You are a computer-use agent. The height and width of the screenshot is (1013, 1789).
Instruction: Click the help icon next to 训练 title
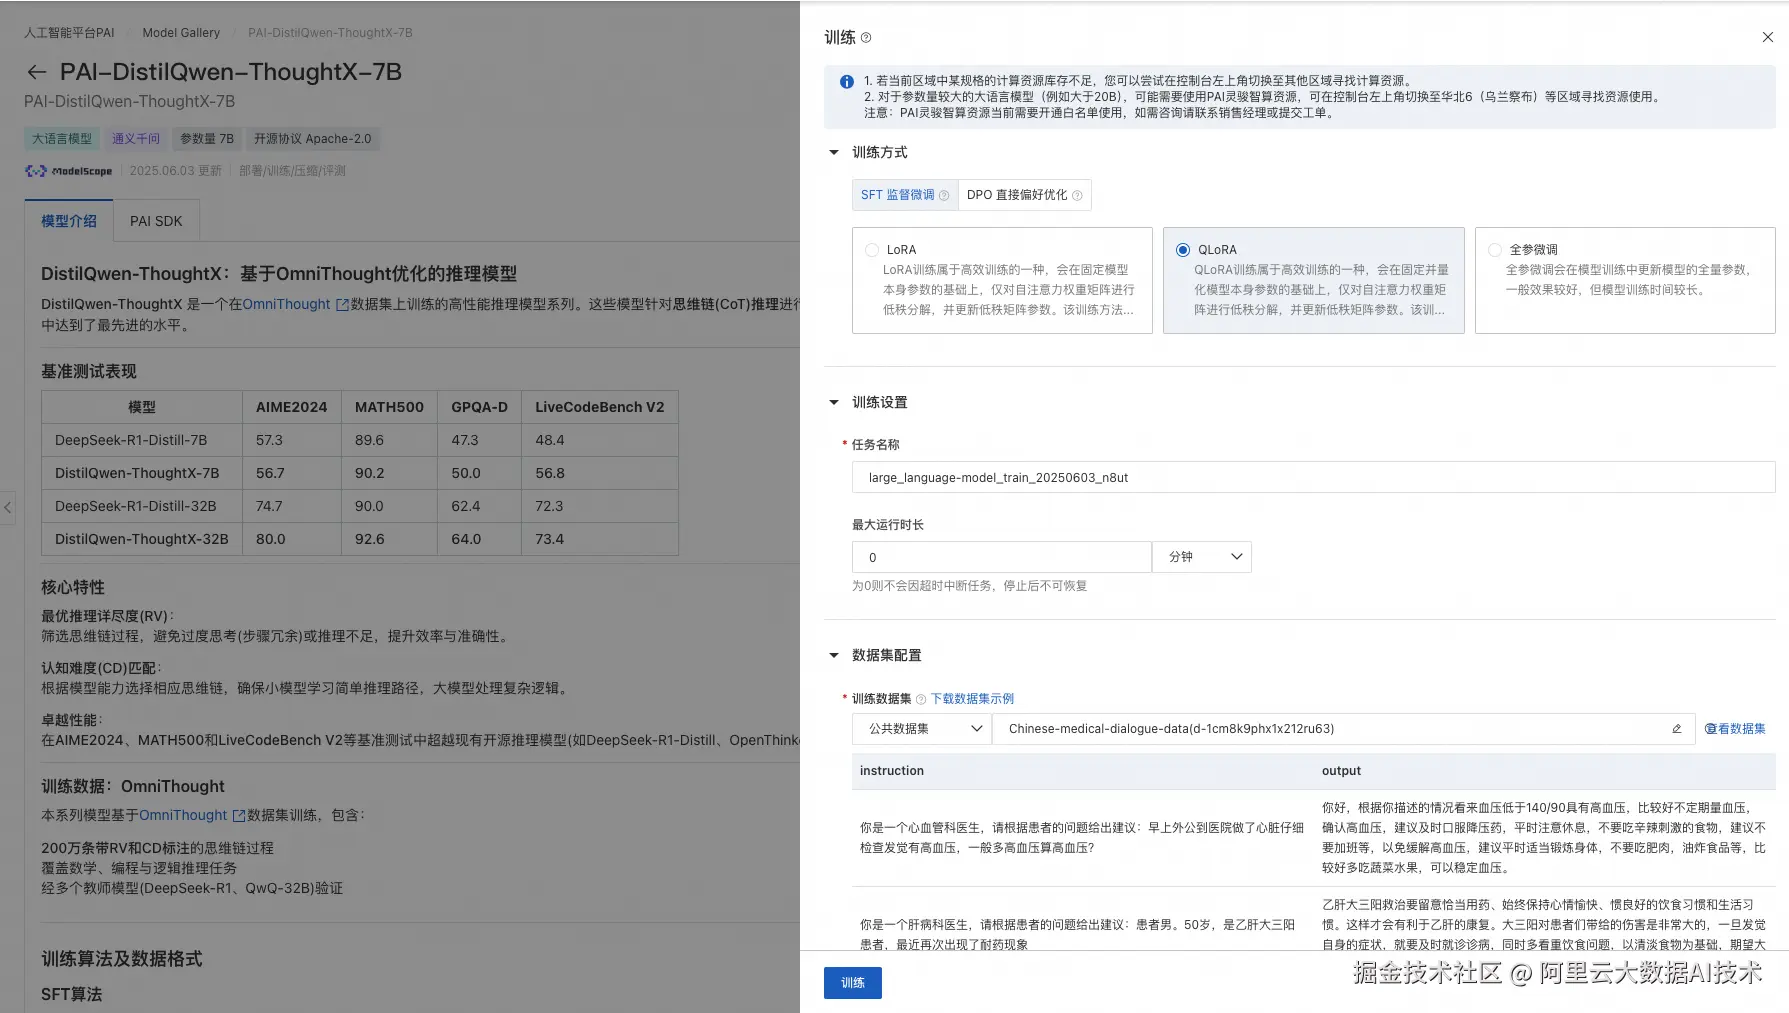pos(866,38)
